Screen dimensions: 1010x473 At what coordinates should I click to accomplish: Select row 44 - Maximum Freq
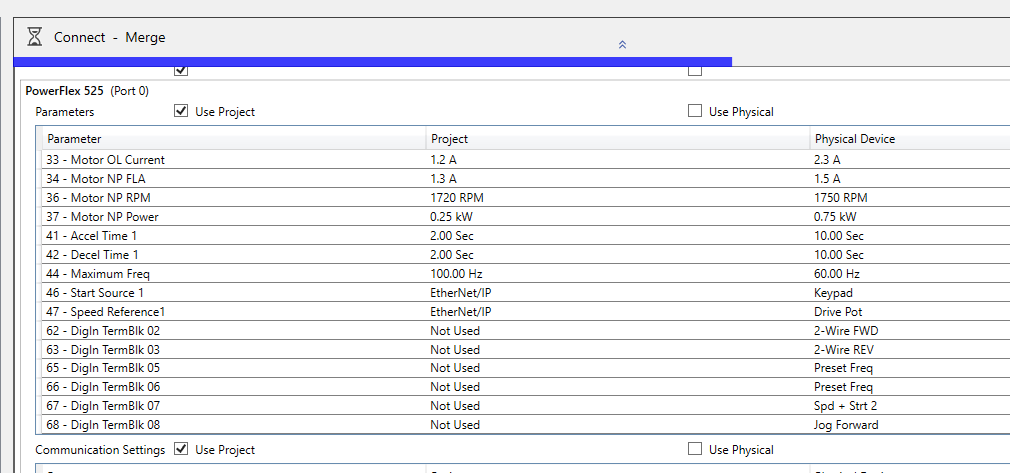(526, 274)
